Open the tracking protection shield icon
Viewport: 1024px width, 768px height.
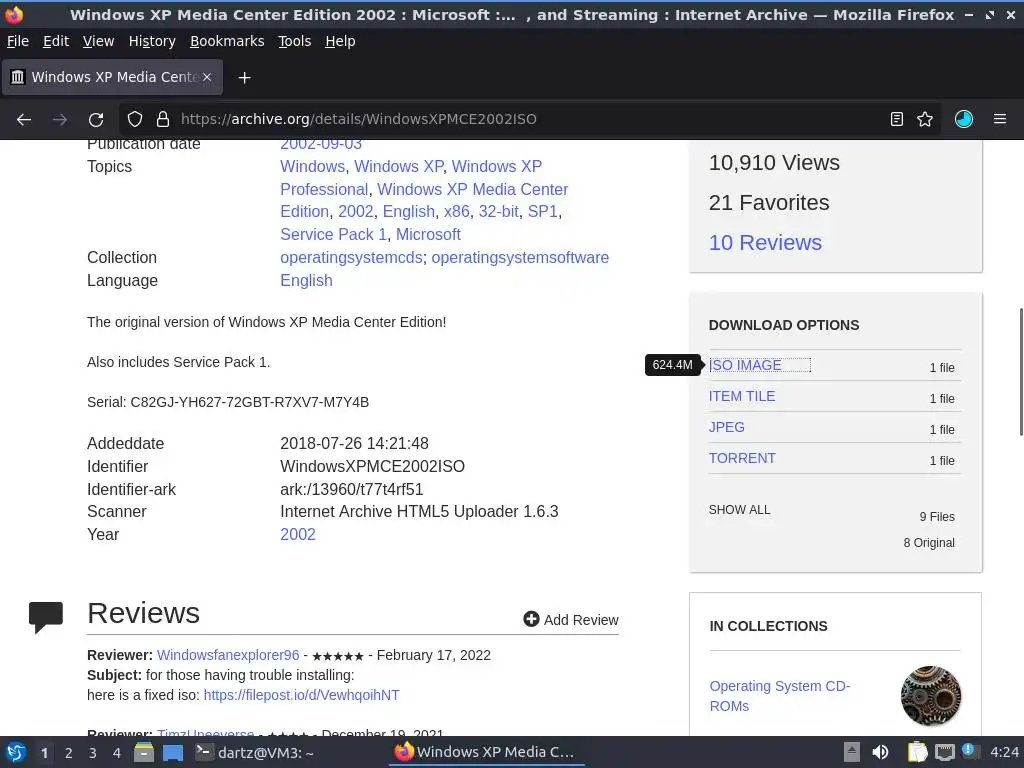point(135,119)
